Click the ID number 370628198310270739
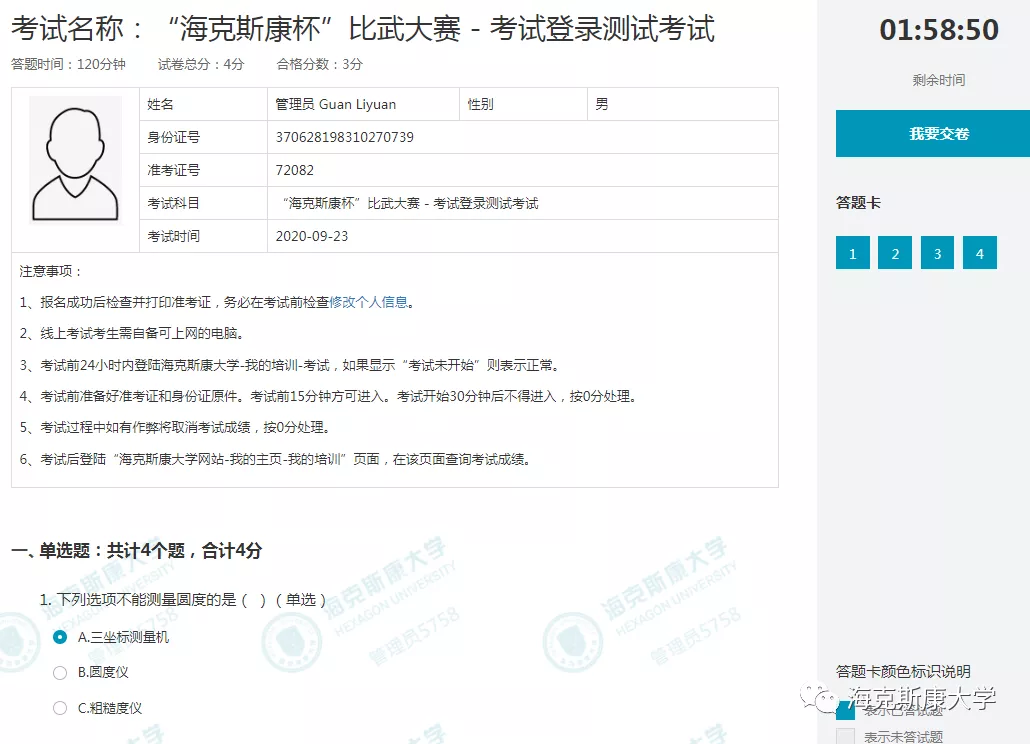Viewport: 1030px width, 744px height. 344,137
